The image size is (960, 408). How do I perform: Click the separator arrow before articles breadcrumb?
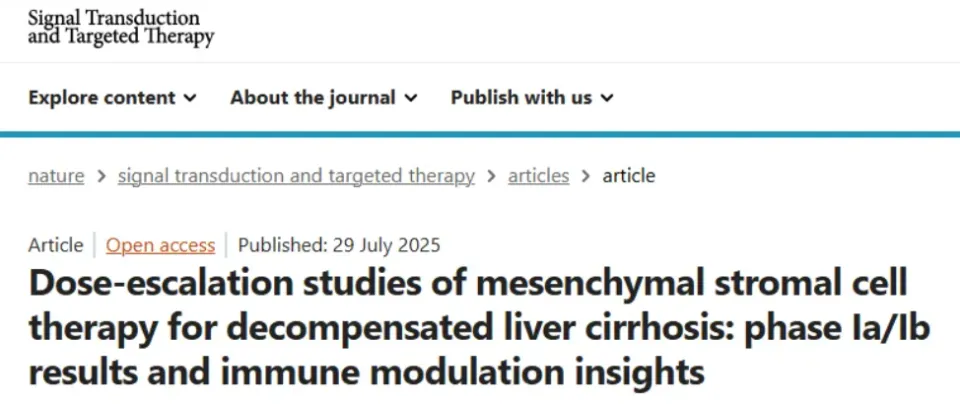[491, 177]
